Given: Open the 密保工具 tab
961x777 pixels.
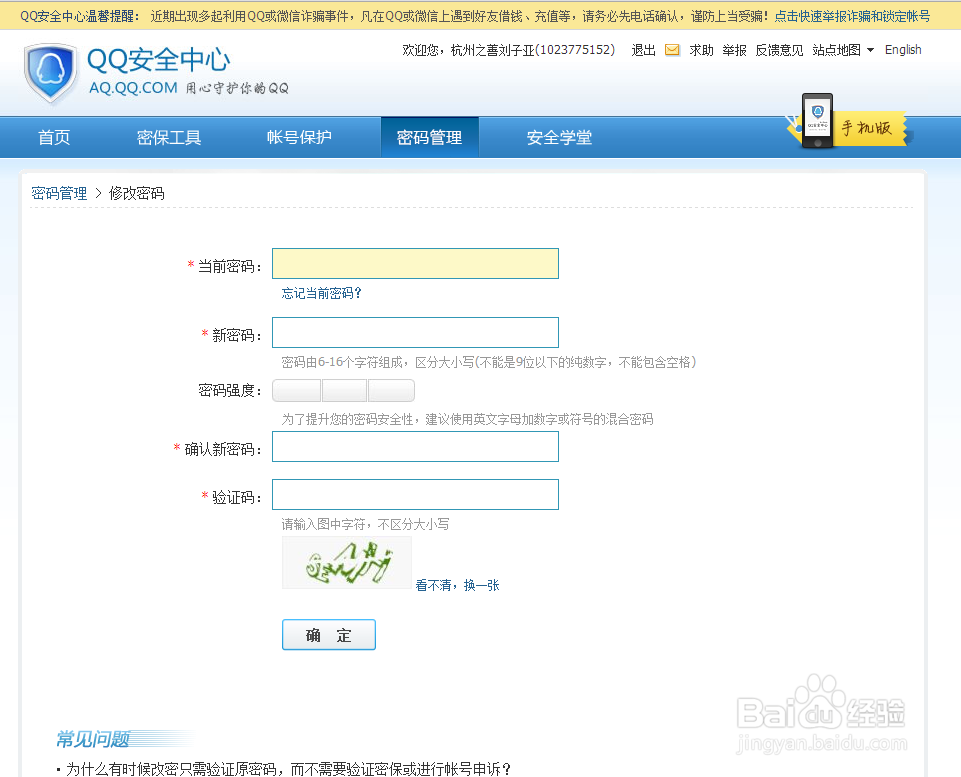Looking at the screenshot, I should [x=169, y=137].
